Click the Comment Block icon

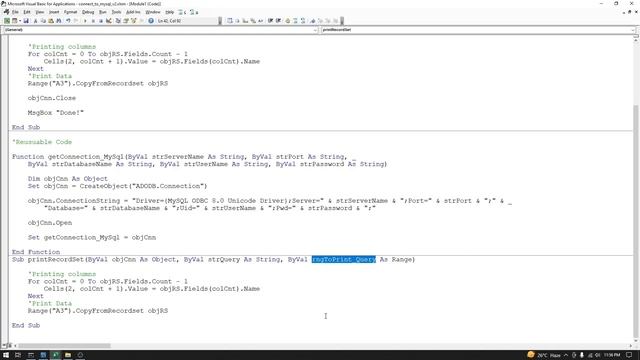tap(295, 21)
